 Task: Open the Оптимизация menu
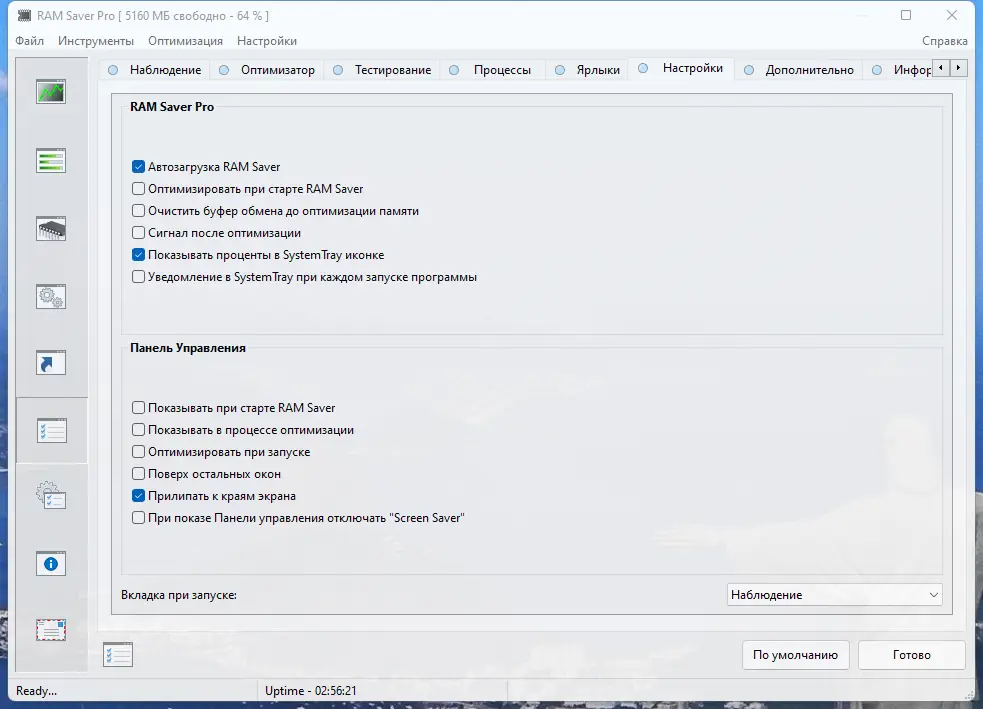(185, 41)
